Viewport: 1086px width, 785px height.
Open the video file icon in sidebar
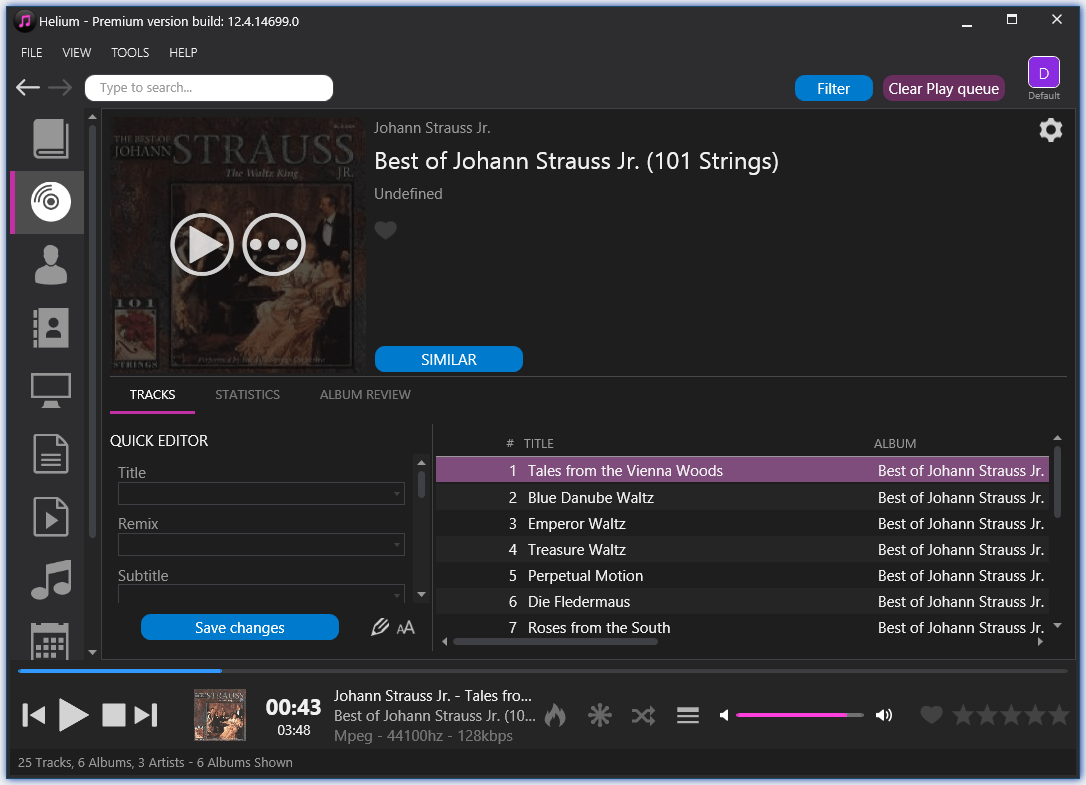pos(51,517)
